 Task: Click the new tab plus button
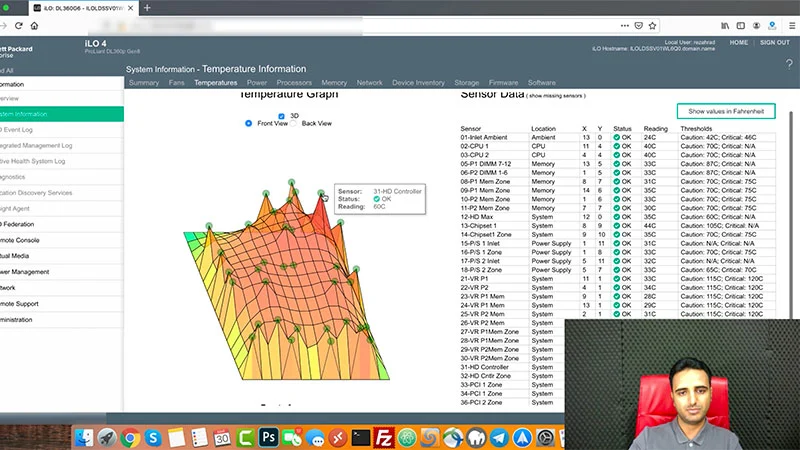(x=147, y=8)
